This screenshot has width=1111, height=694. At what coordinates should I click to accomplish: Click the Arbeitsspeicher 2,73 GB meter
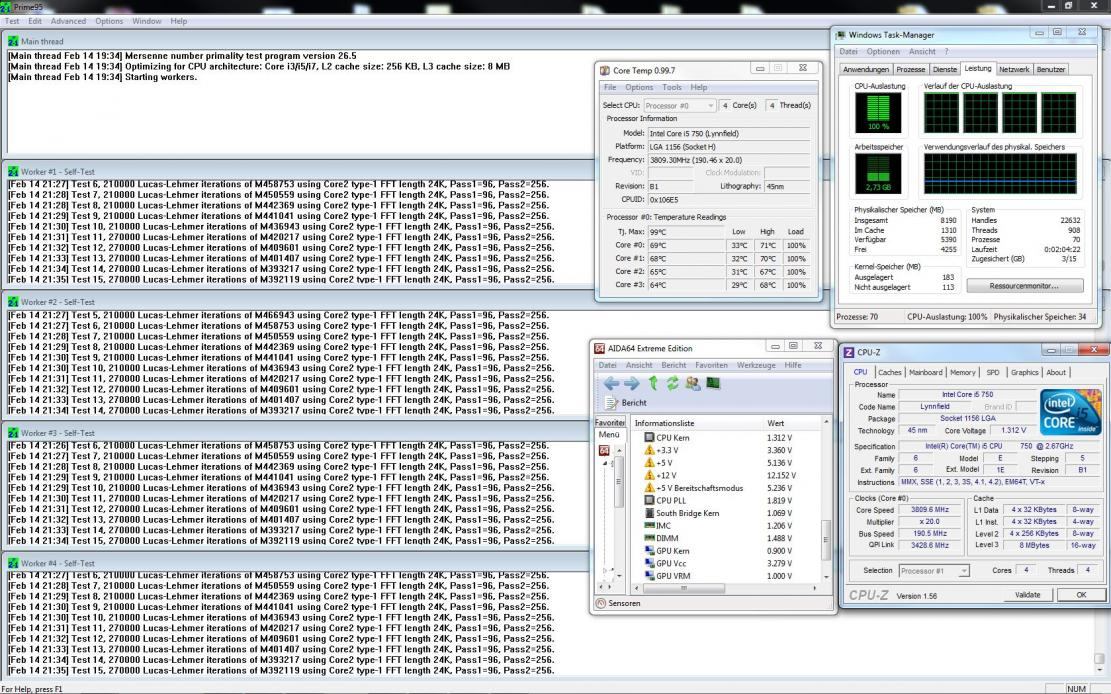(878, 174)
